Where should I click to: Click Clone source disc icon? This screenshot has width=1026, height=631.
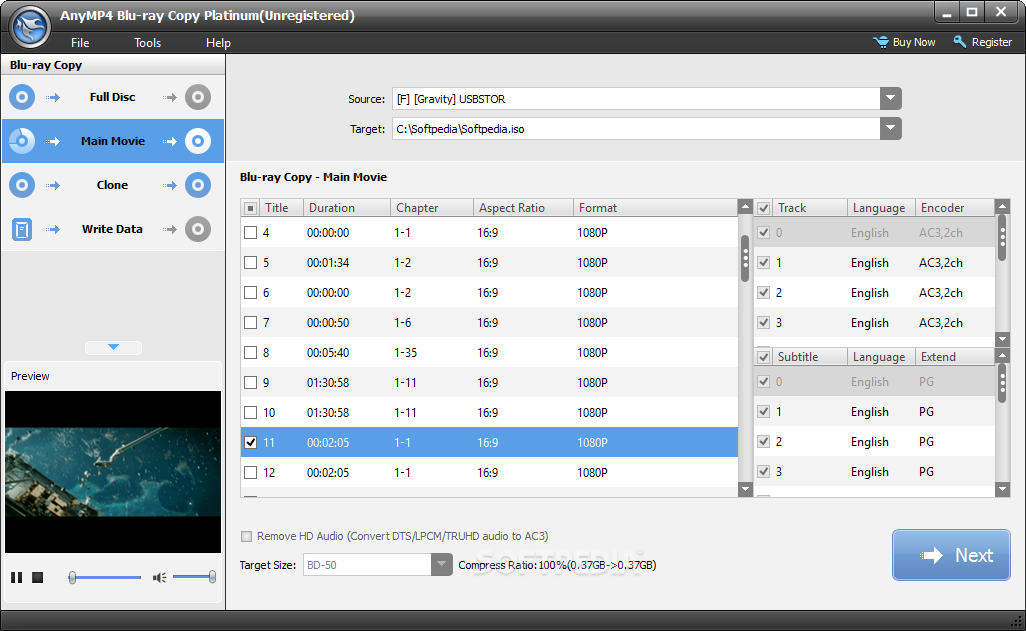click(x=22, y=185)
